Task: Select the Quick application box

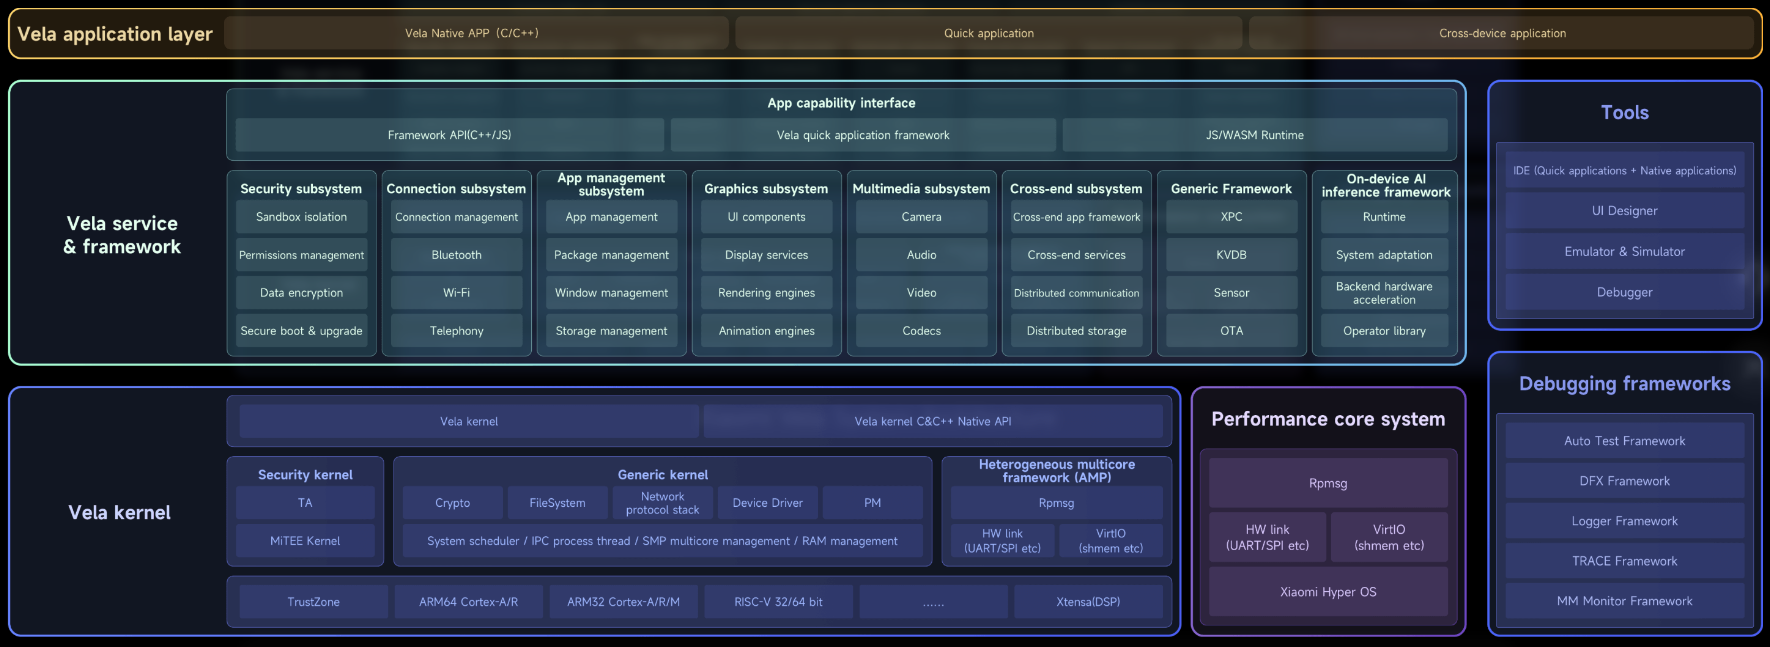Action: [989, 33]
